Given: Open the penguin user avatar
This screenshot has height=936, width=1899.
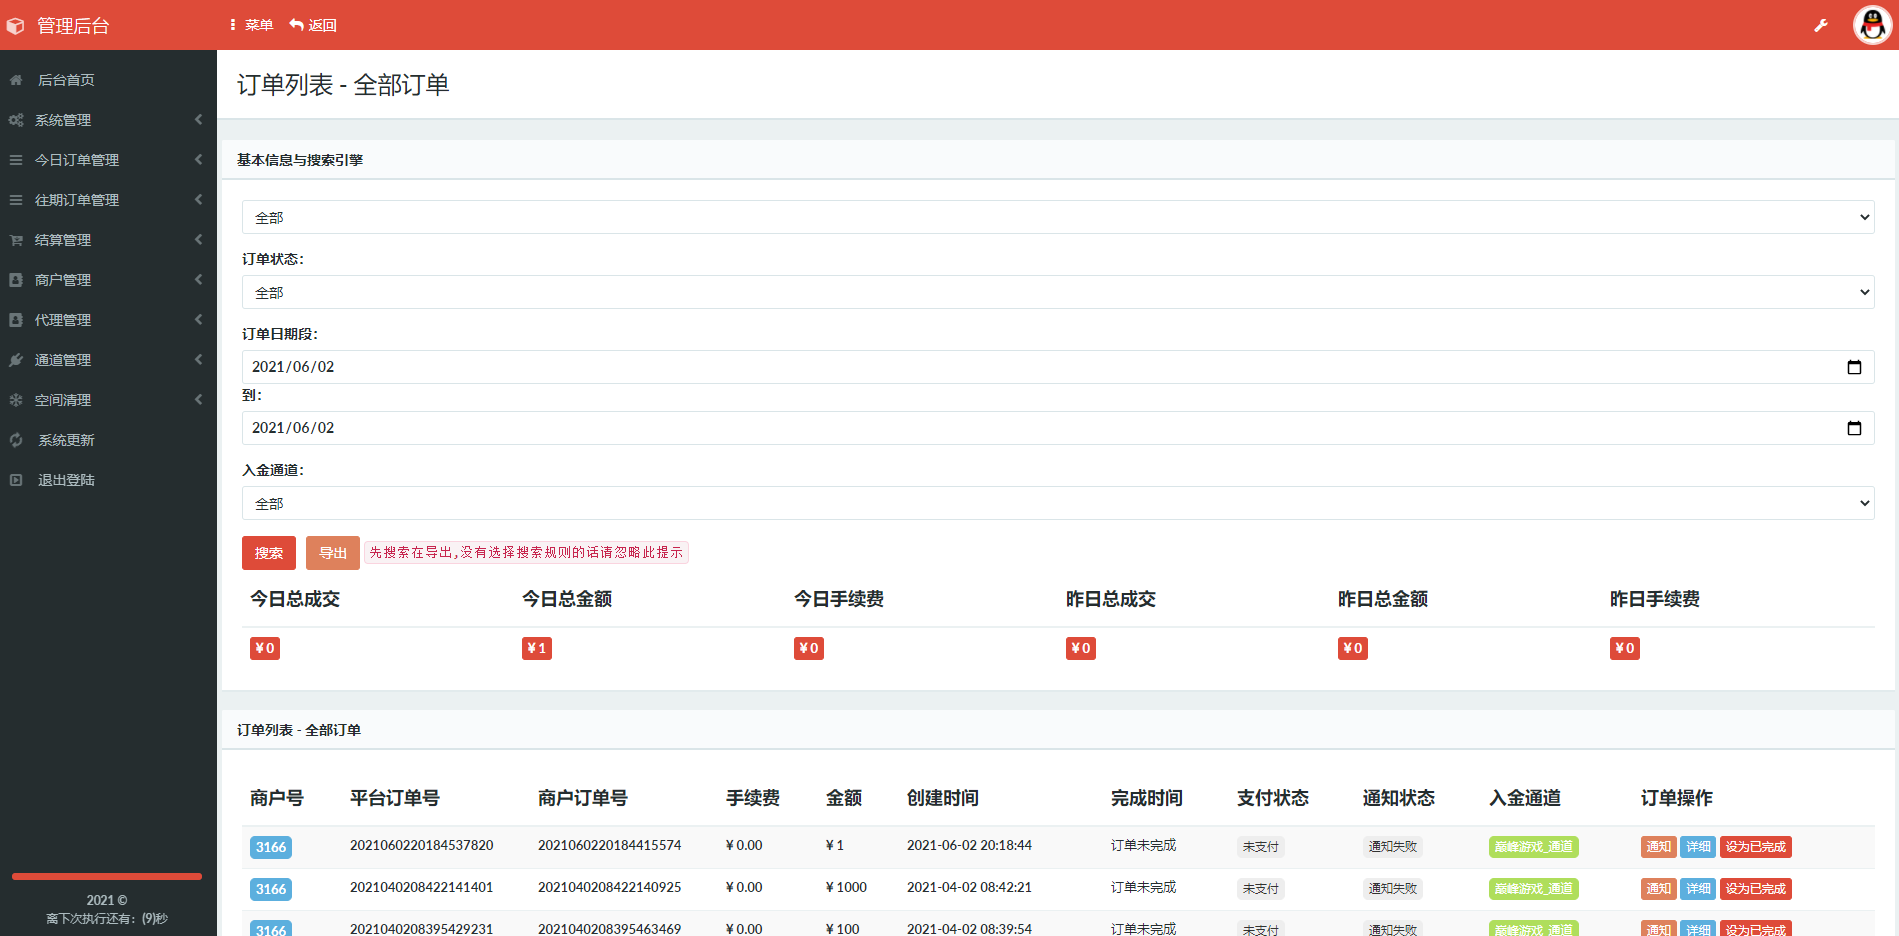Looking at the screenshot, I should coord(1873,25).
